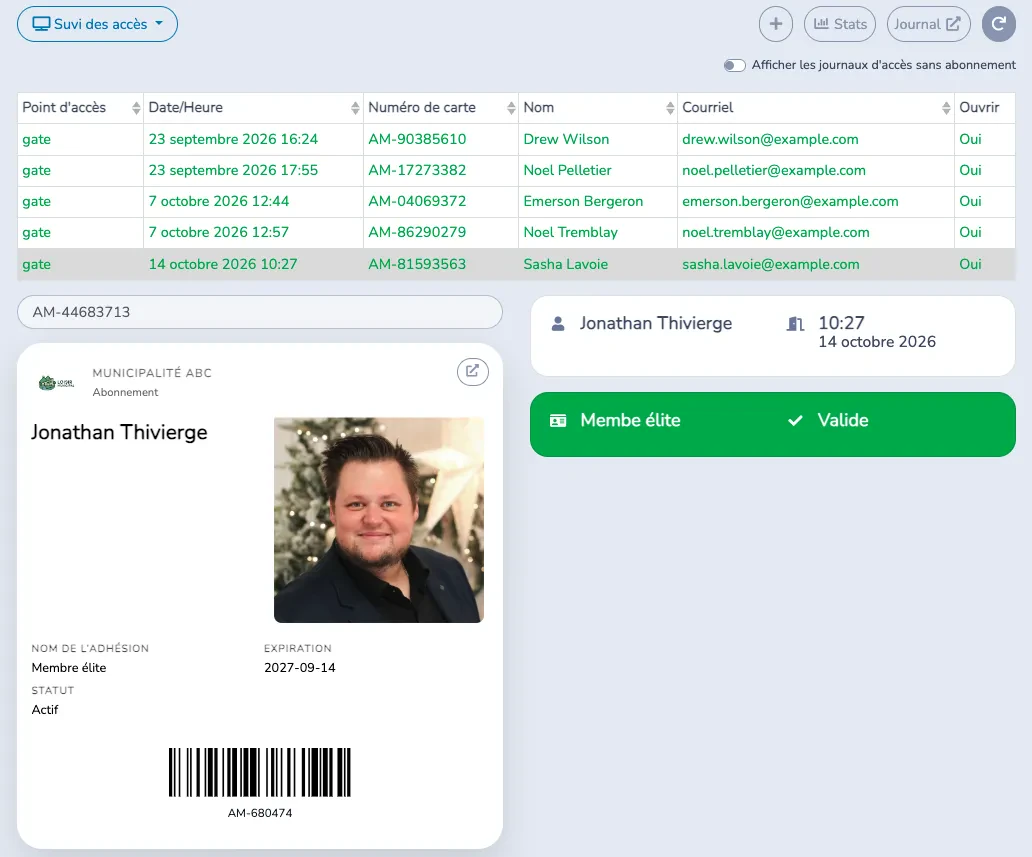The width and height of the screenshot is (1032, 857).
Task: Click Oui in Noel Pelletier row
Action: click(970, 170)
